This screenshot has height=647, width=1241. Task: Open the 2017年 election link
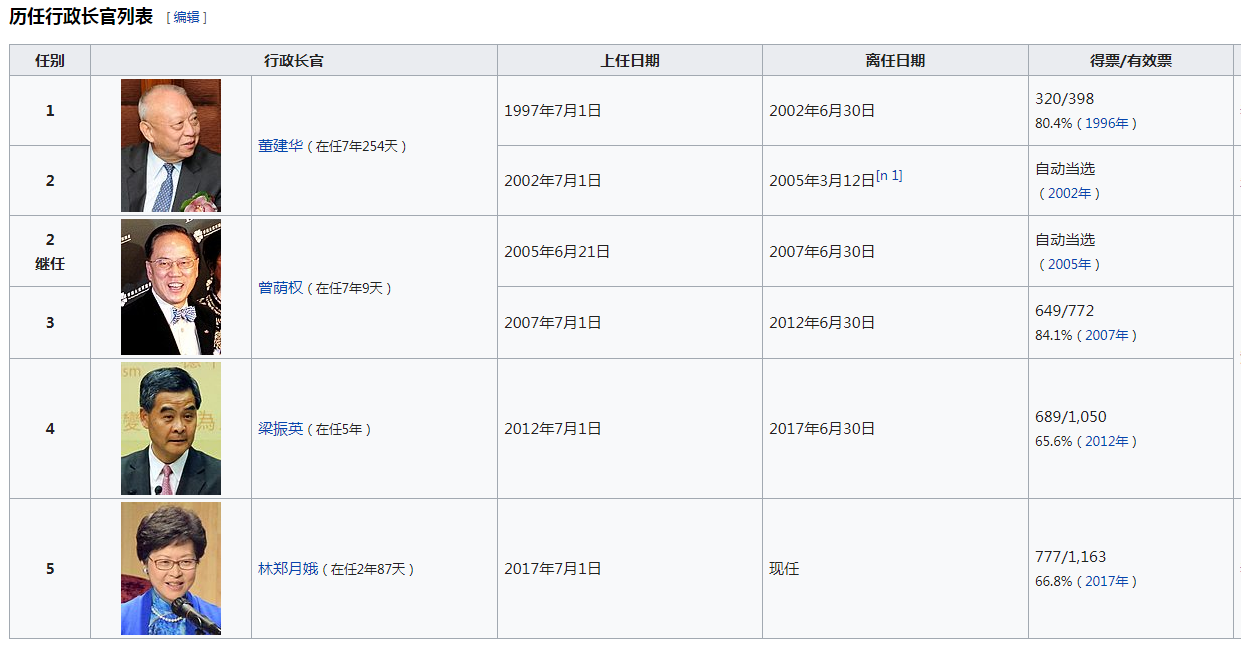pyautogui.click(x=1106, y=582)
